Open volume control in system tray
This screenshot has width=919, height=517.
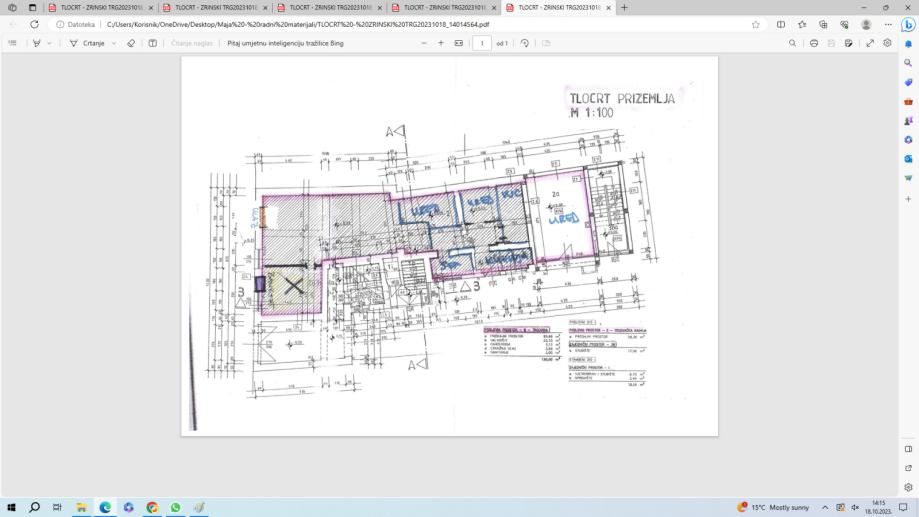point(855,507)
